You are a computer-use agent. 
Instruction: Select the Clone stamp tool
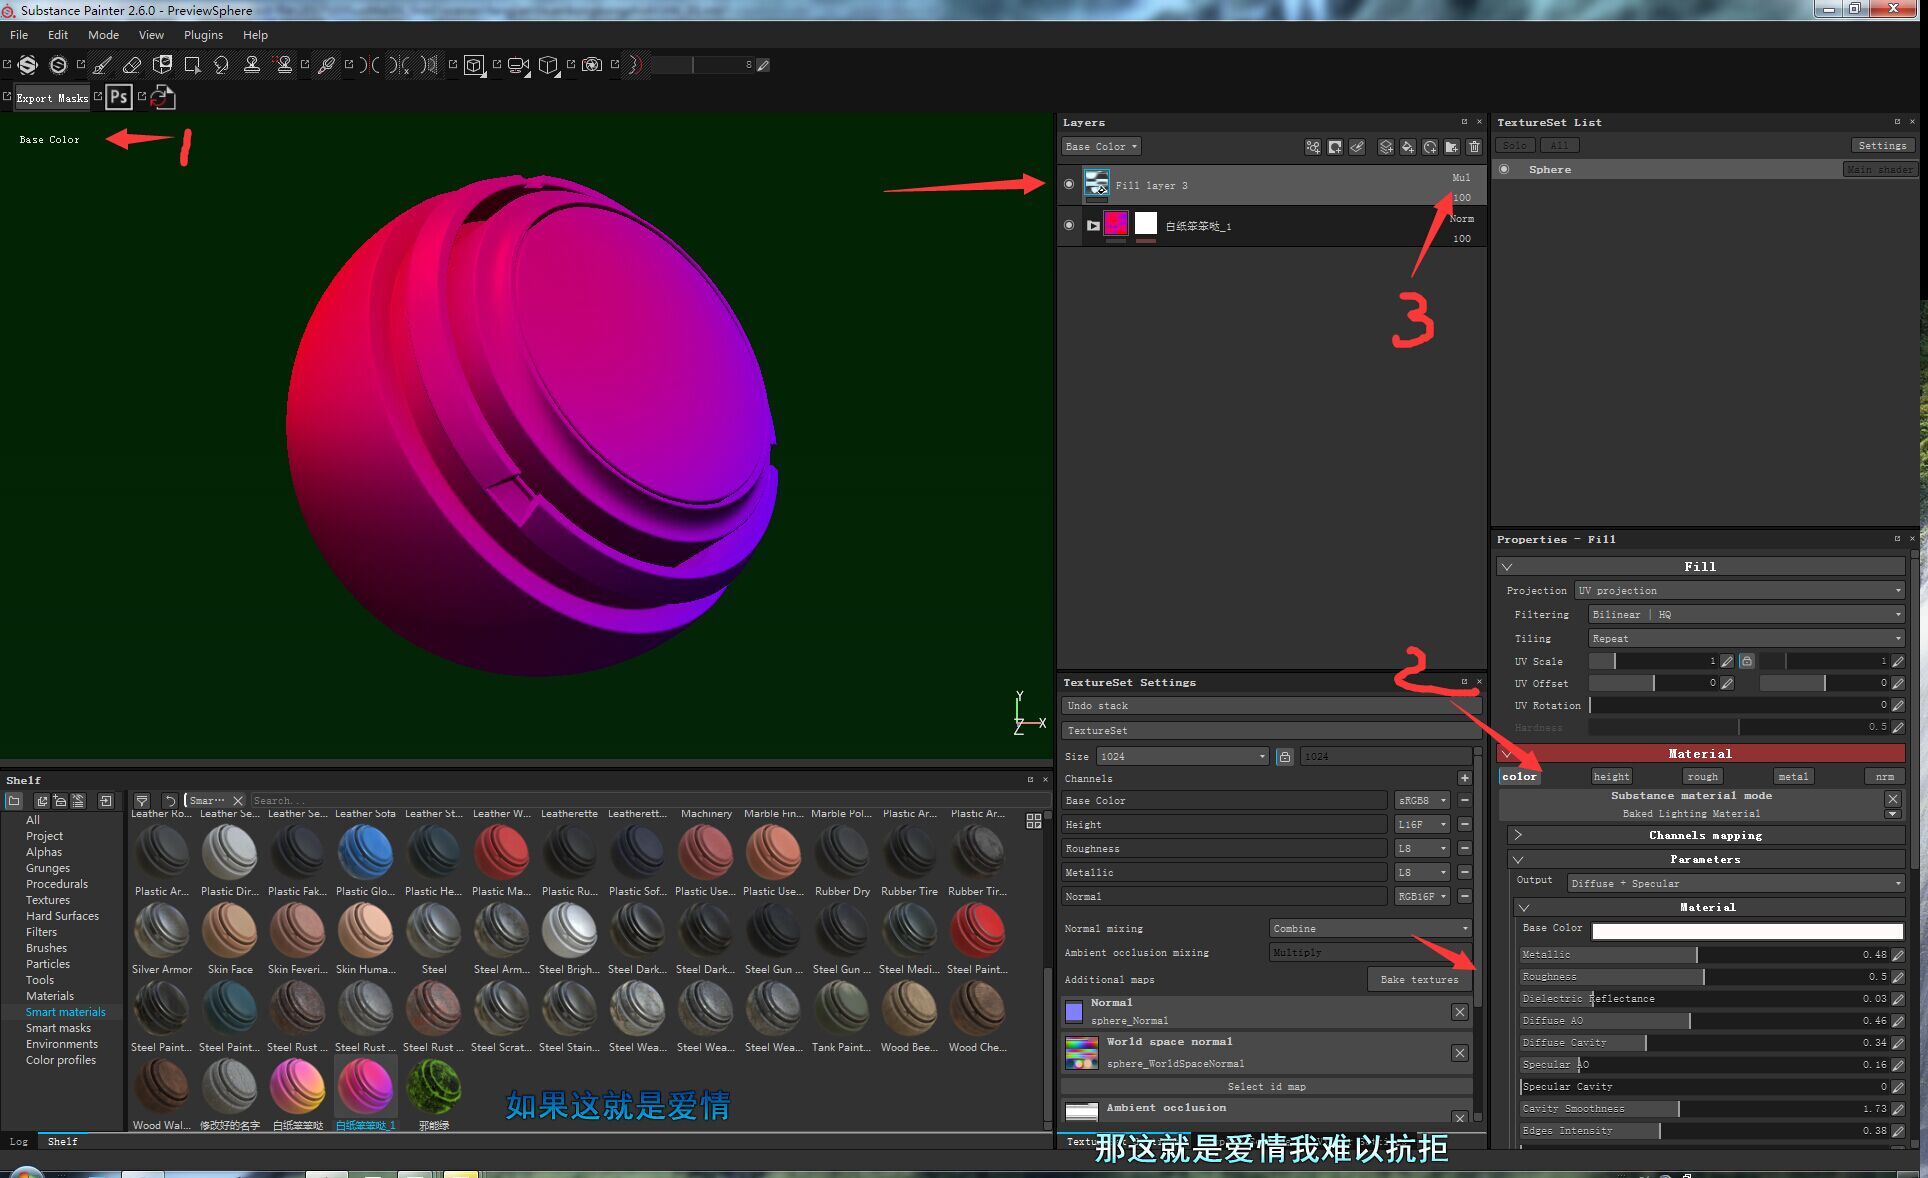252,65
